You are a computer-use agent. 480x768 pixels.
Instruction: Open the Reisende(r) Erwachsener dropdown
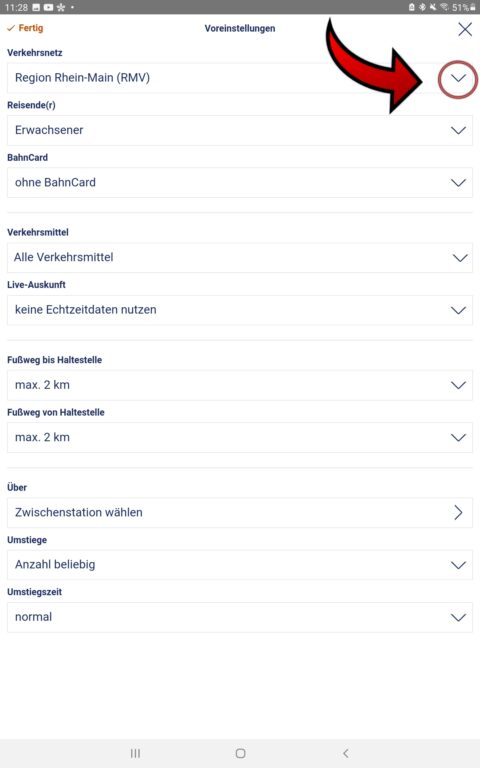pos(240,130)
